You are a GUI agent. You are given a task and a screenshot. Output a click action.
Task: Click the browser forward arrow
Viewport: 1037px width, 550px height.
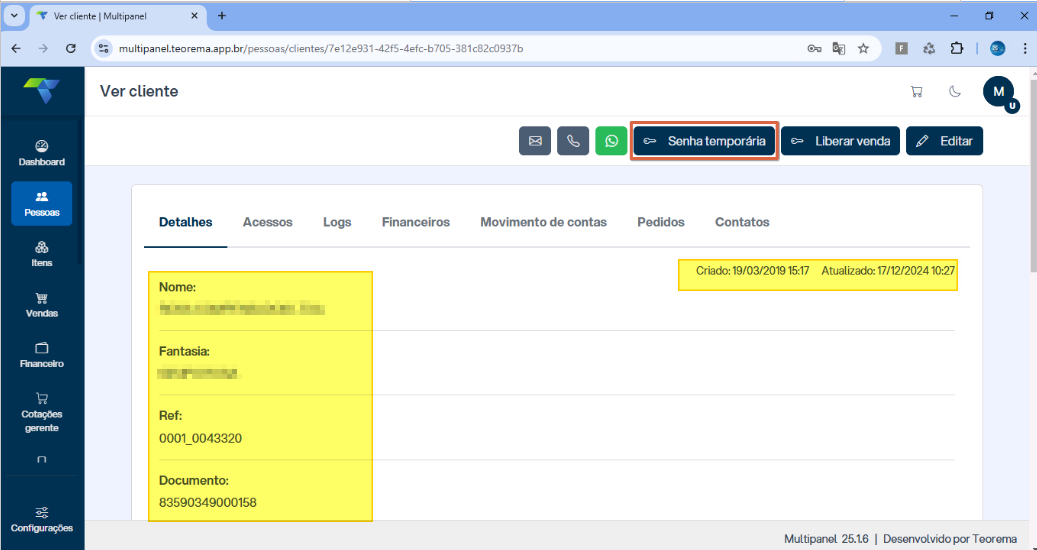point(44,48)
